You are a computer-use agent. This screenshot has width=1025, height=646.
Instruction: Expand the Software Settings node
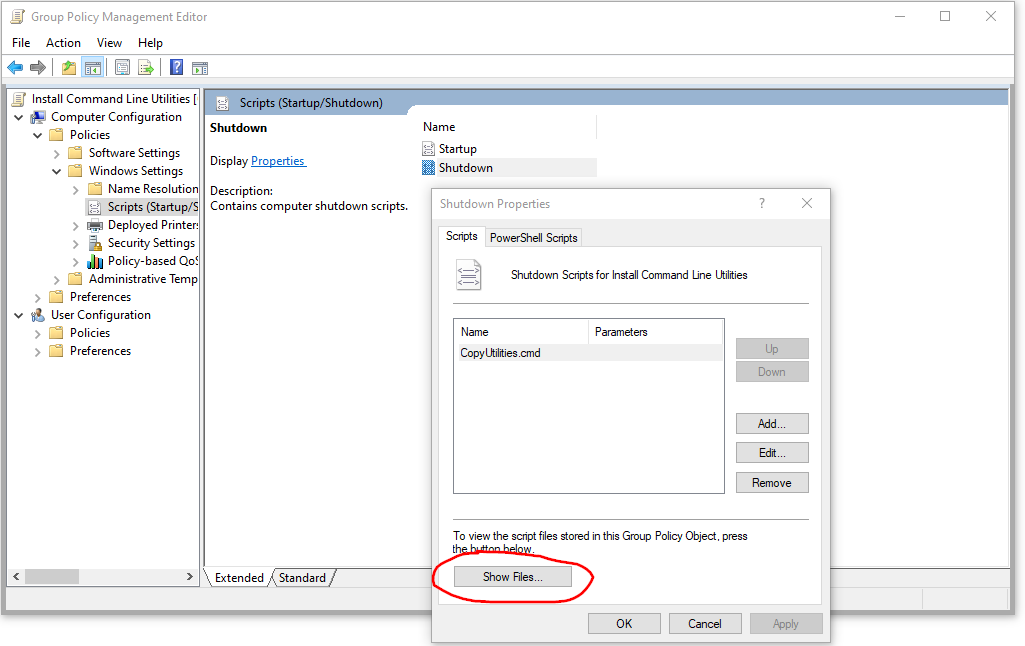coord(56,154)
